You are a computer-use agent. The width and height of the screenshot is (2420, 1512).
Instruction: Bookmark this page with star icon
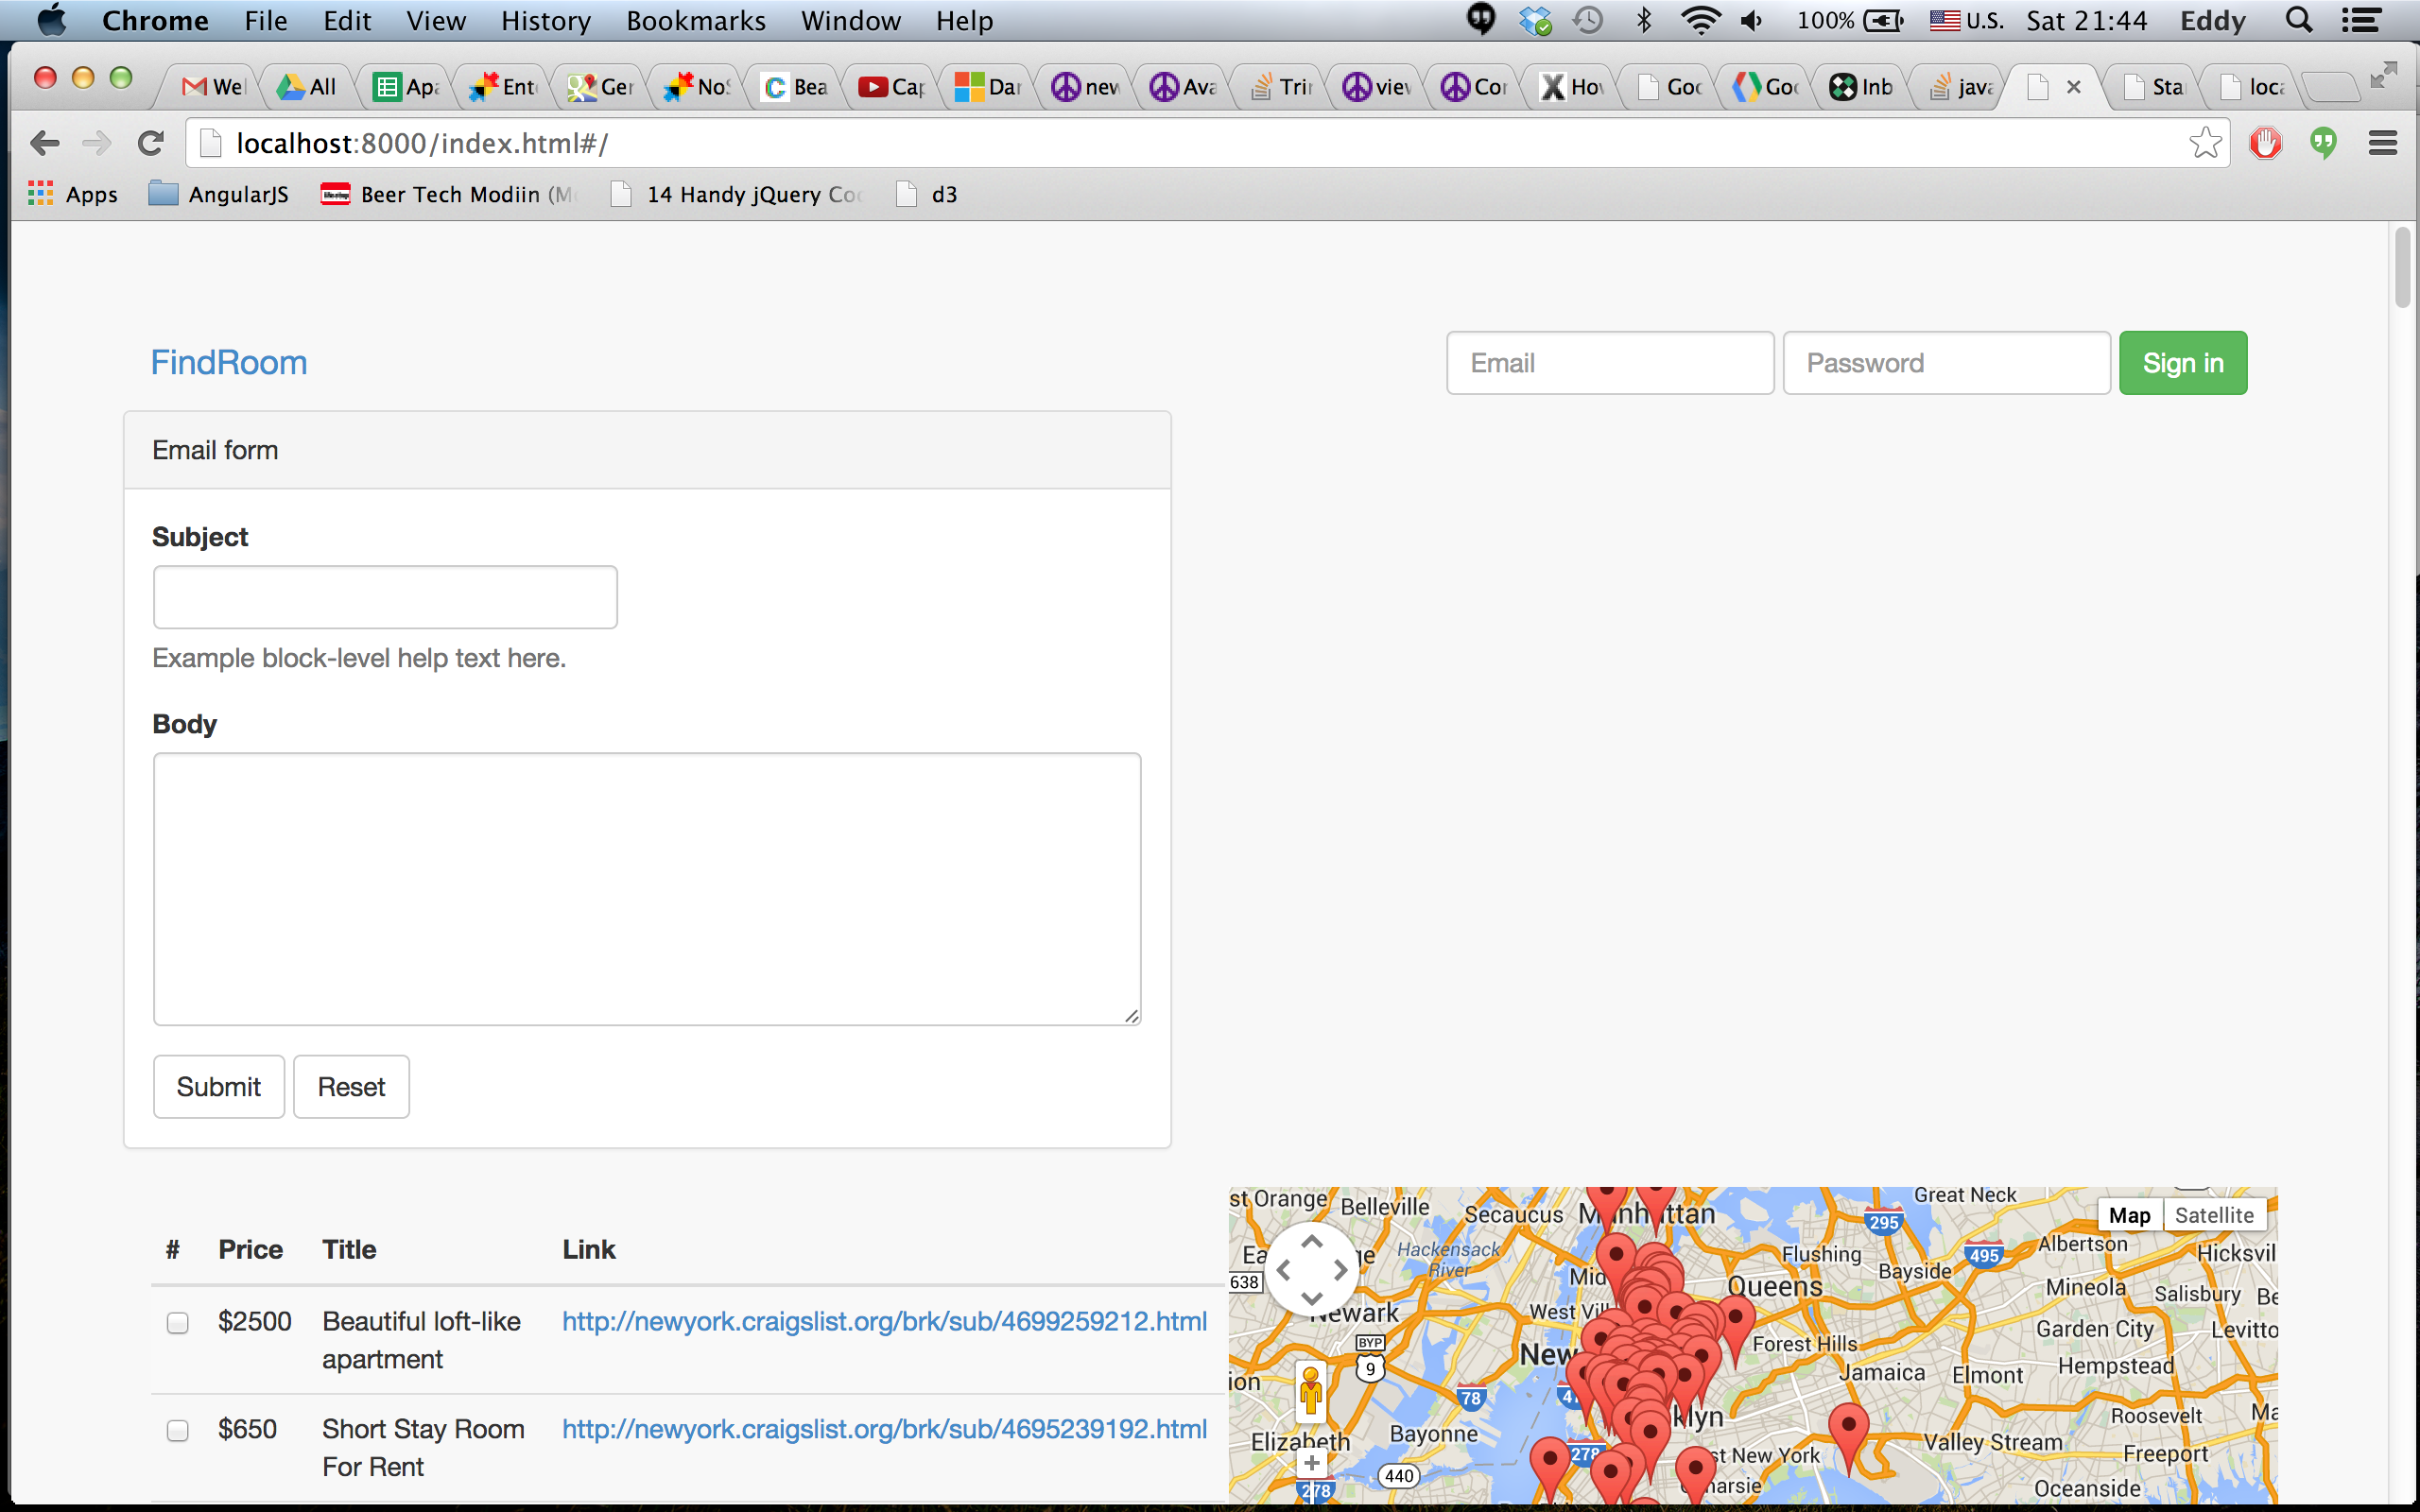pyautogui.click(x=2204, y=144)
